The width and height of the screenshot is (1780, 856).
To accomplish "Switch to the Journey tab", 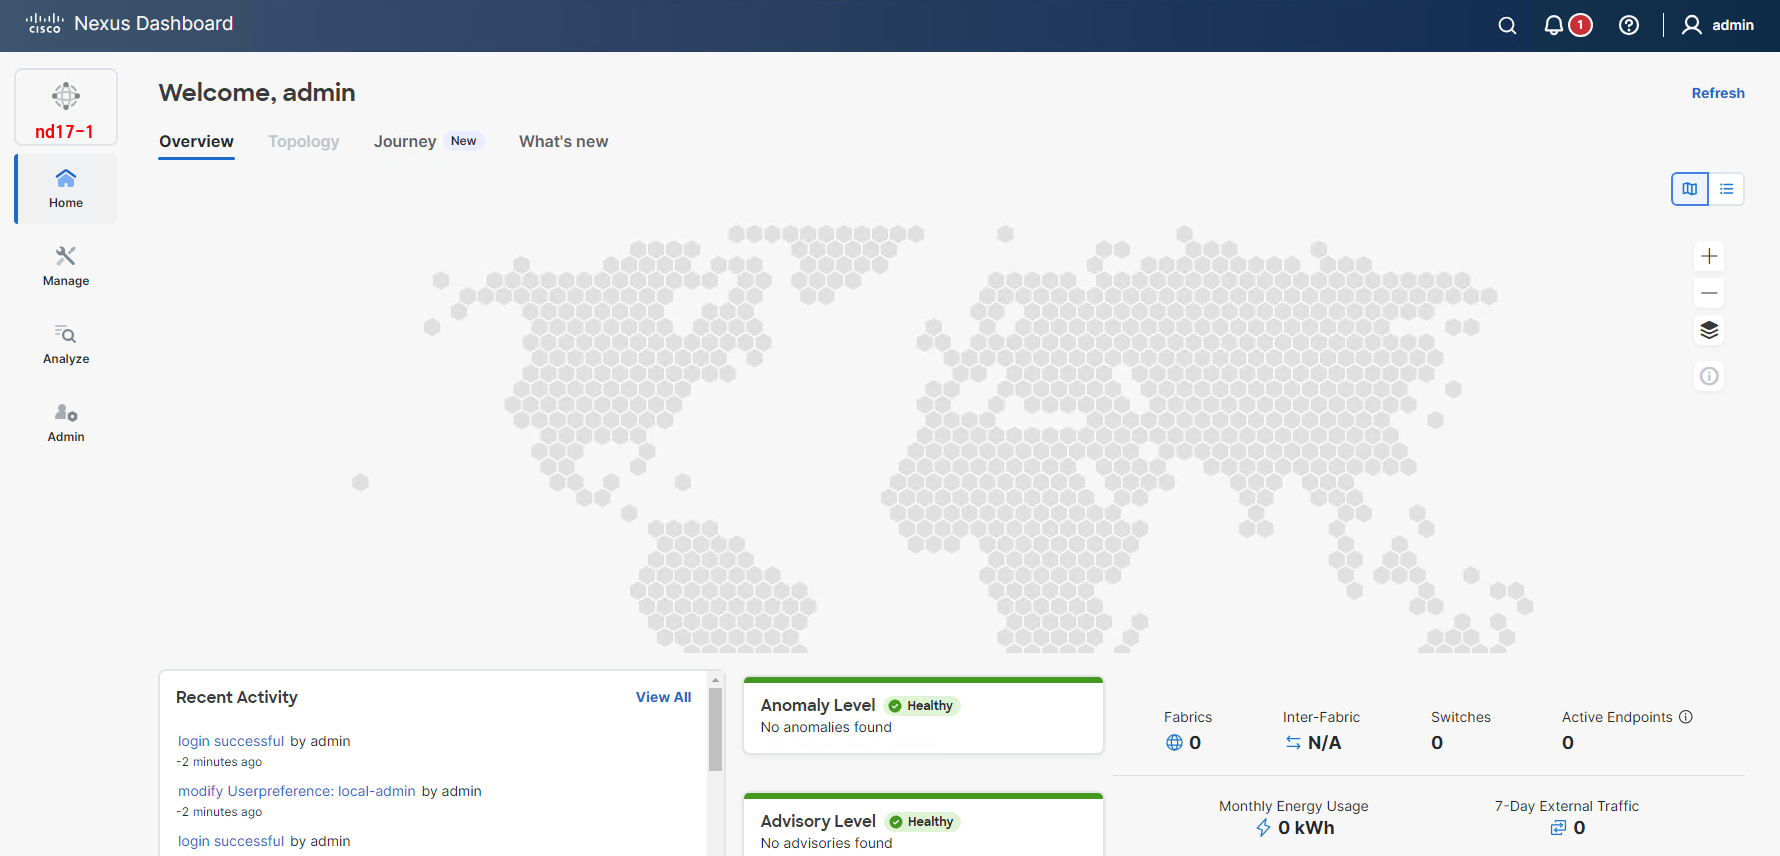I will [x=405, y=142].
